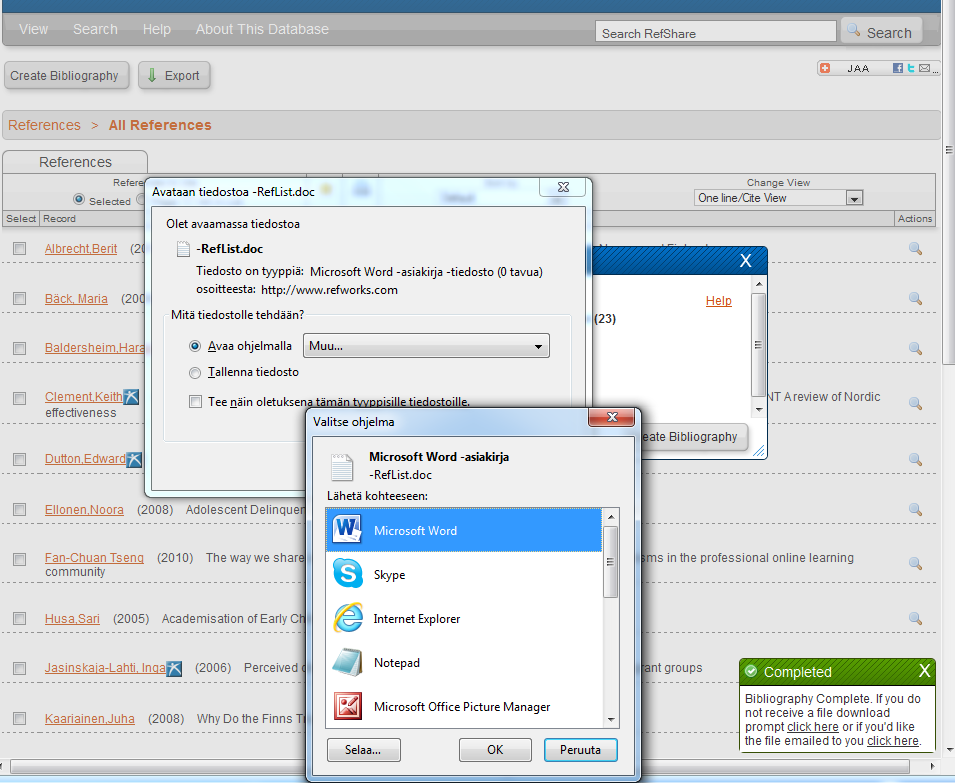Viewport: 955px width, 783px height.
Task: Click the Create Bibliography toolbar button
Action: [66, 75]
